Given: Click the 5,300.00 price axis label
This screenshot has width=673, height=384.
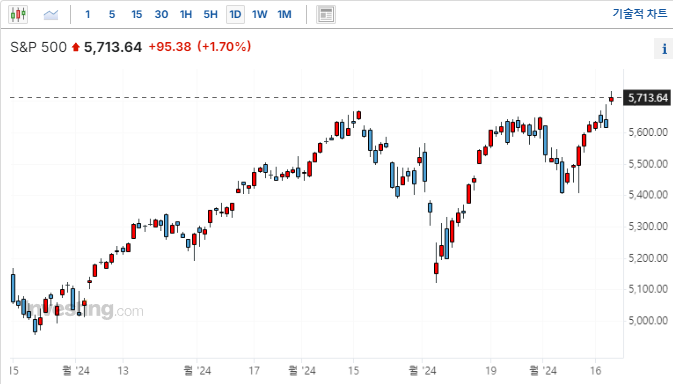Looking at the screenshot, I should point(648,227).
